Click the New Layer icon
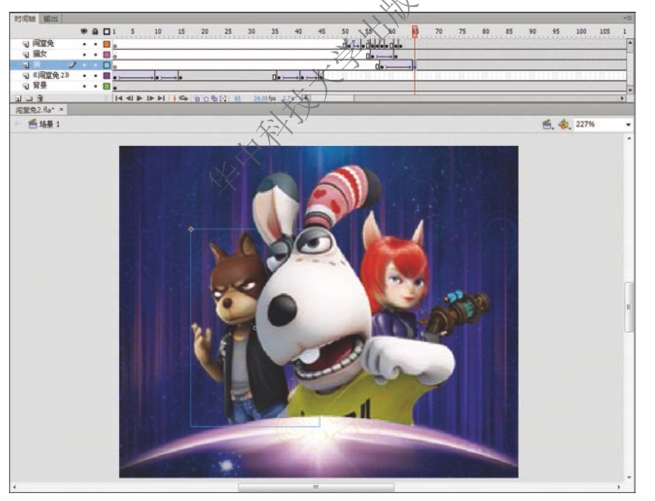The image size is (655, 501). 16,98
